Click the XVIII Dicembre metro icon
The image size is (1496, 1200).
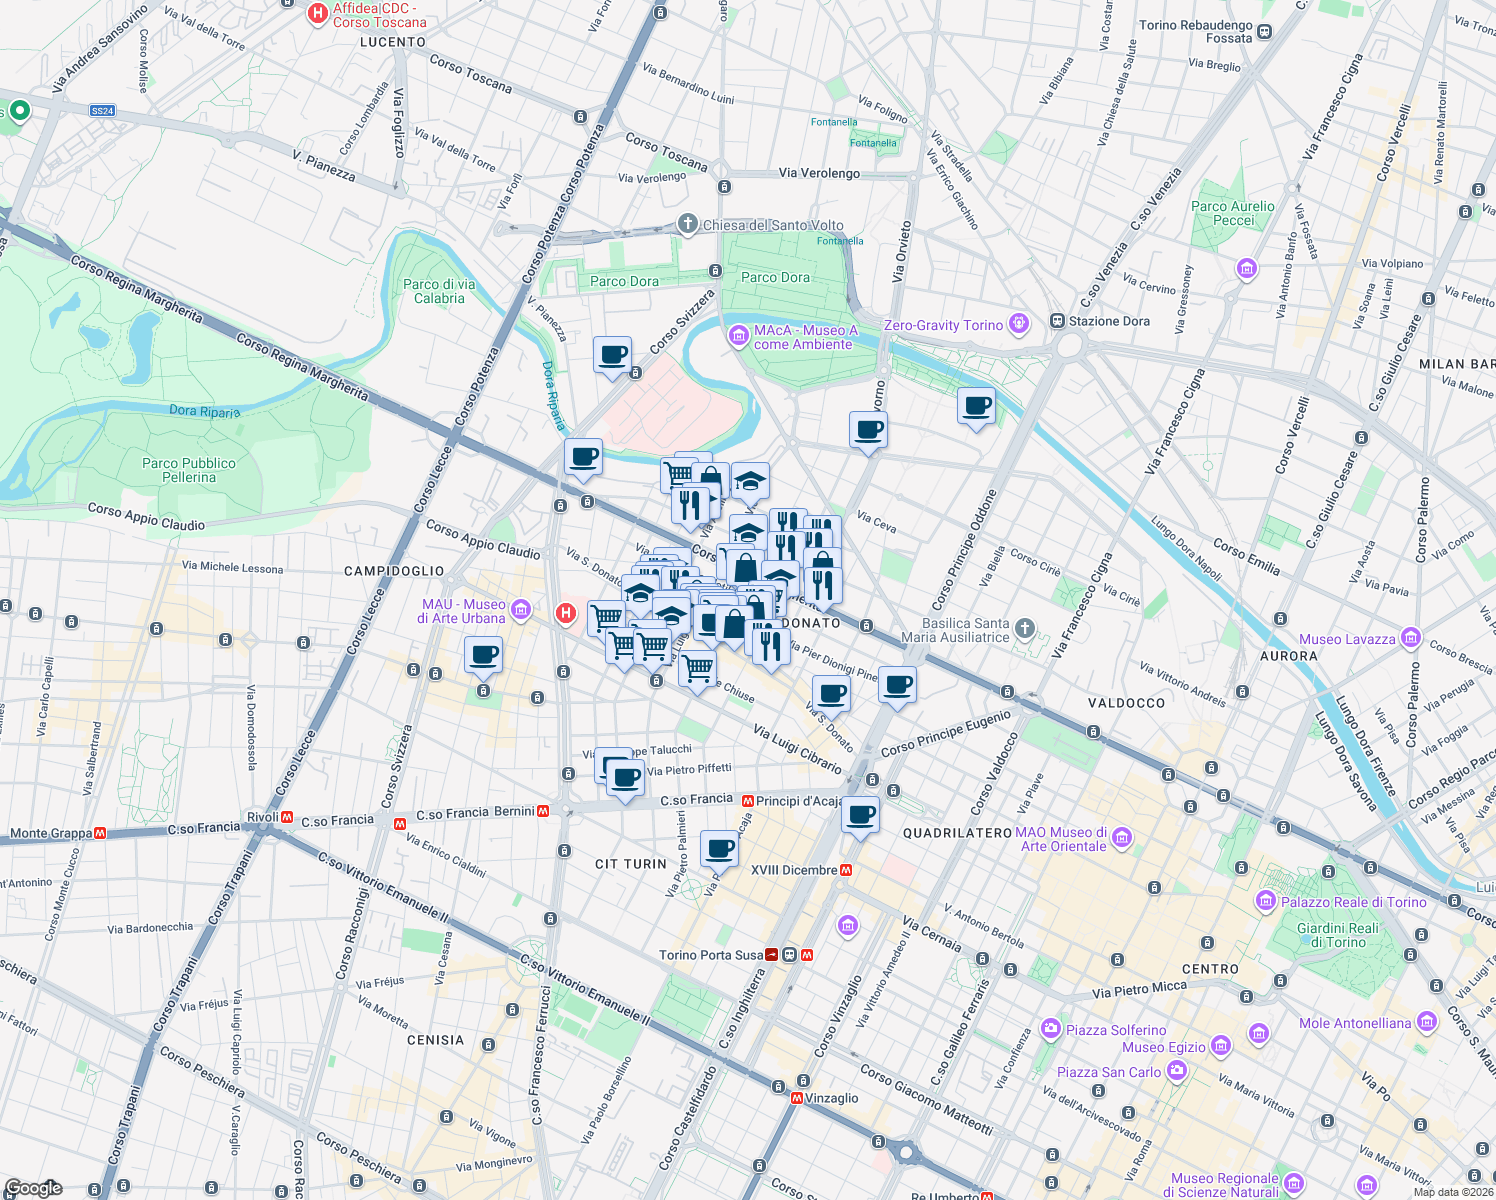(847, 870)
